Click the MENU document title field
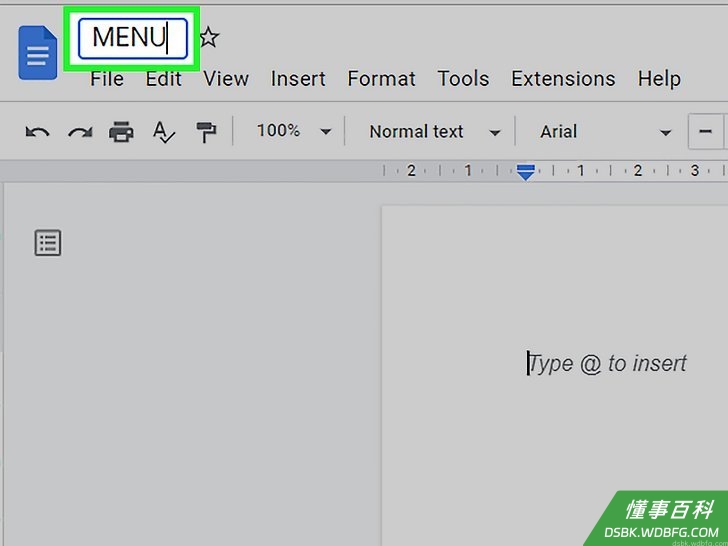 point(133,39)
